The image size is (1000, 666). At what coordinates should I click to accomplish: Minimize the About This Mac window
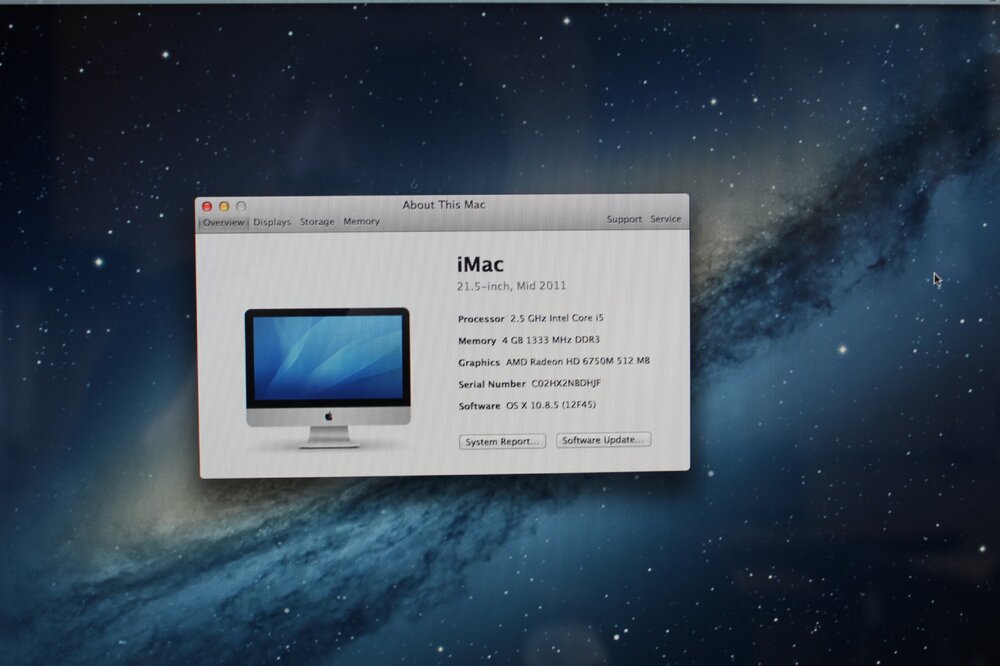point(224,206)
